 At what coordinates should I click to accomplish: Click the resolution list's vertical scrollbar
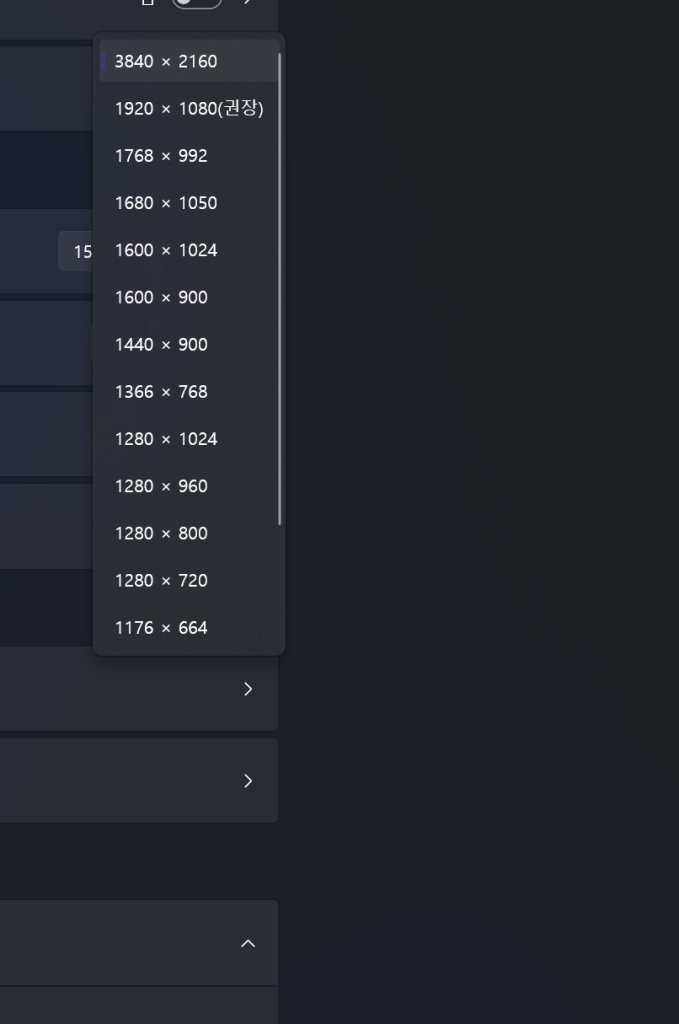[x=280, y=290]
